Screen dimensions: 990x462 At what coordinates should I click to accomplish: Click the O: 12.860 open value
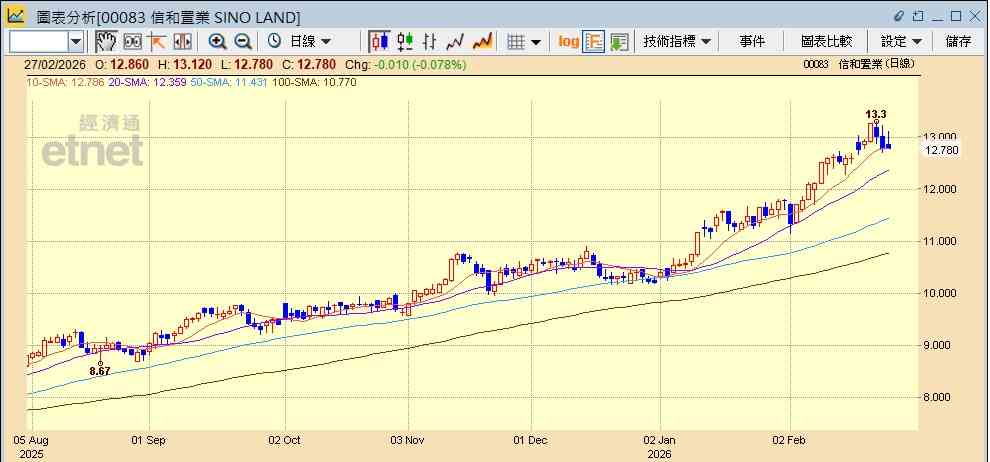[x=122, y=65]
